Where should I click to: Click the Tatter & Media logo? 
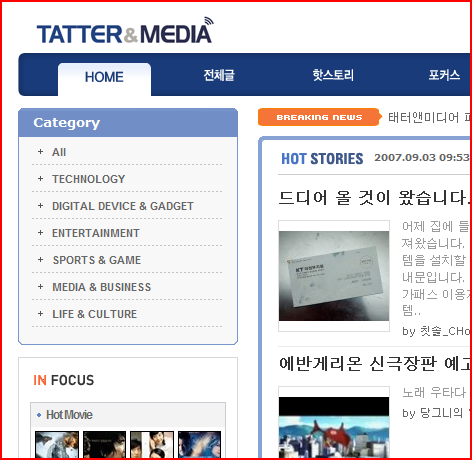pos(125,31)
